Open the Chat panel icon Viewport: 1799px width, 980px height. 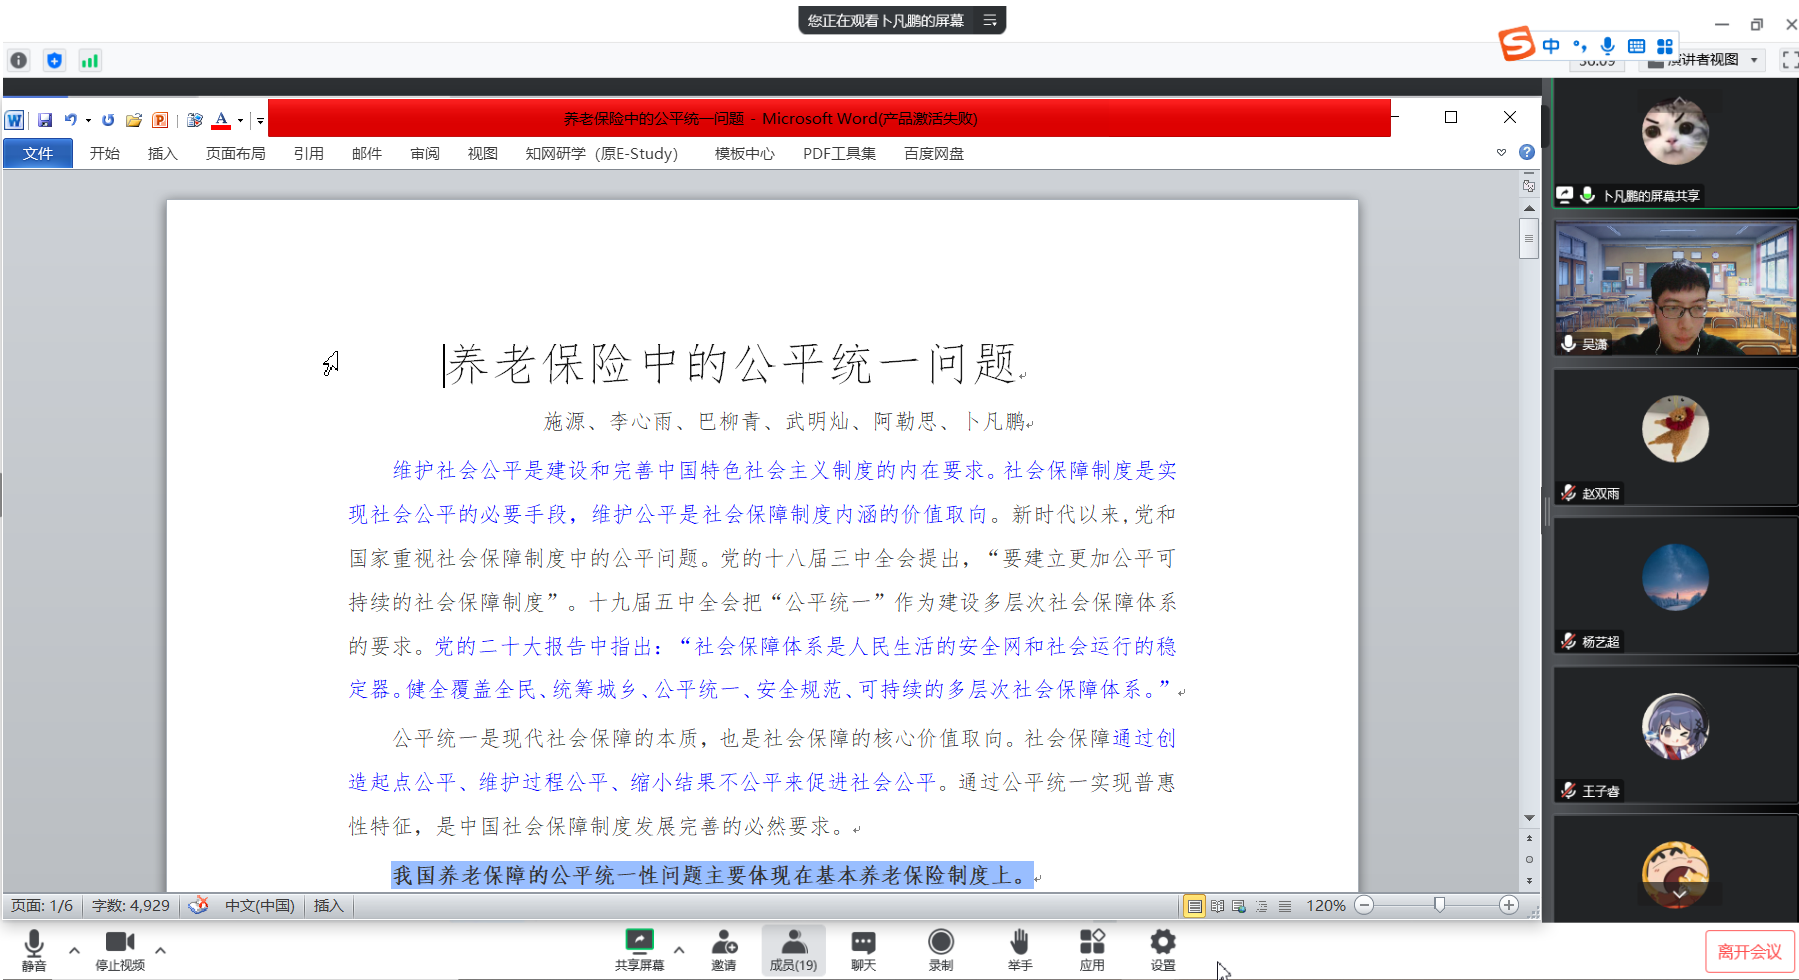863,942
